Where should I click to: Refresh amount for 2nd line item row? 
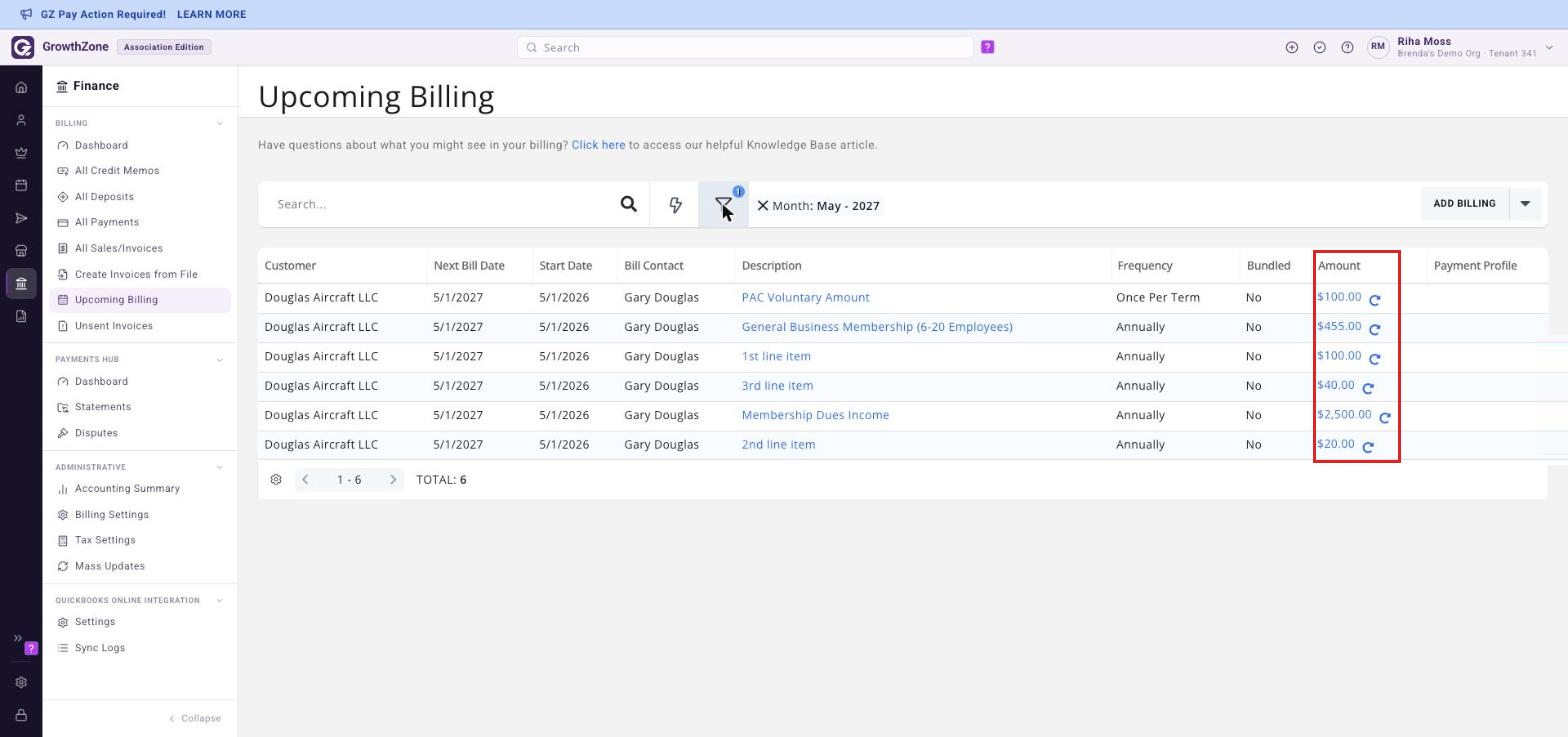point(1368,447)
